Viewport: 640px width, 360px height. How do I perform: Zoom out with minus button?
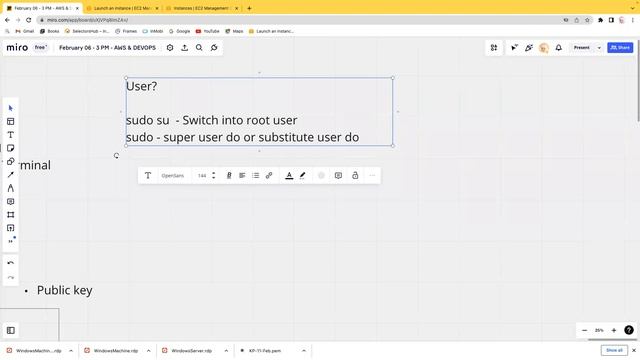584,330
